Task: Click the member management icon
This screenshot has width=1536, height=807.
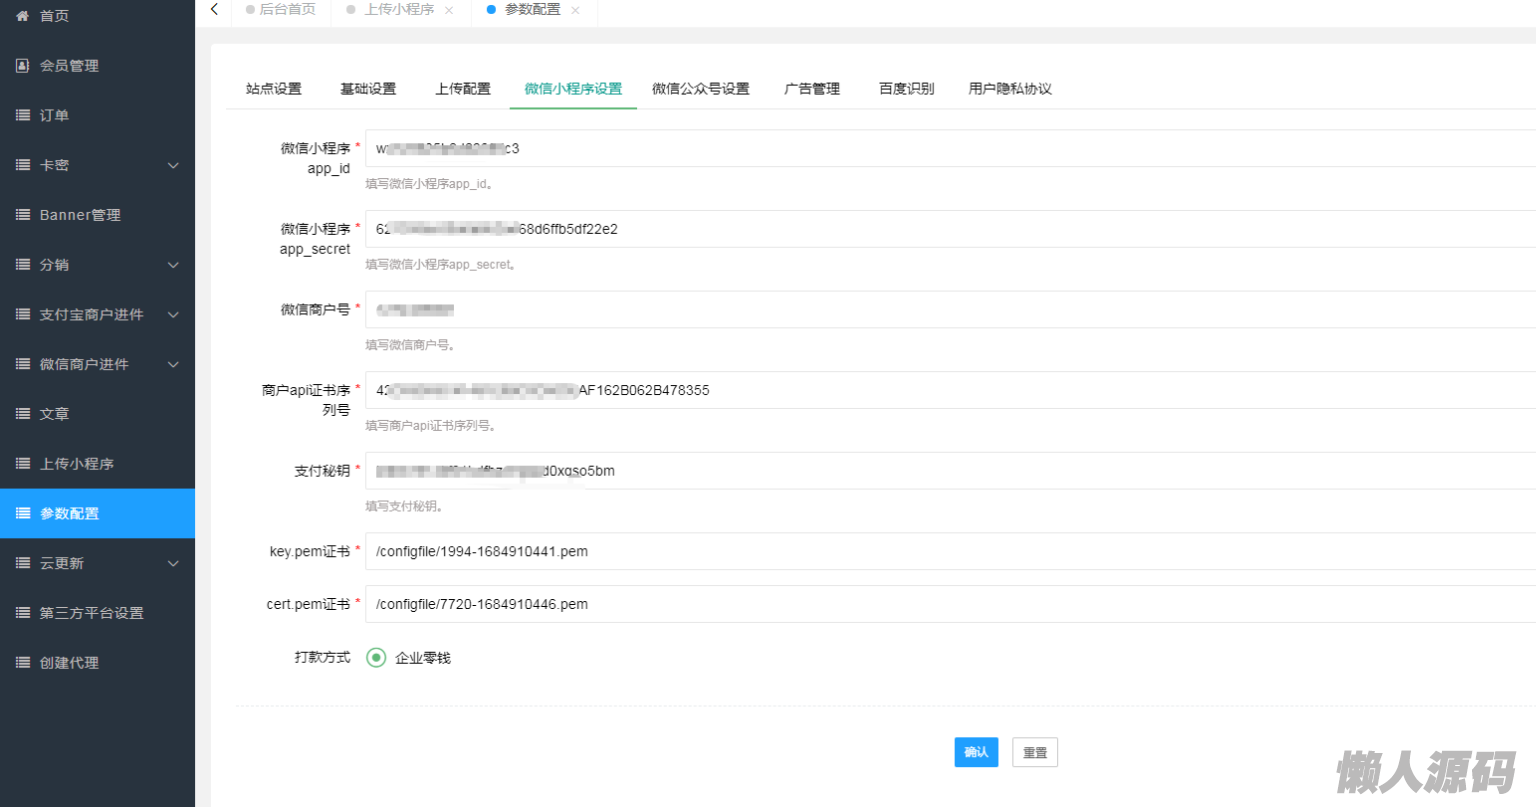Action: pyautogui.click(x=22, y=66)
